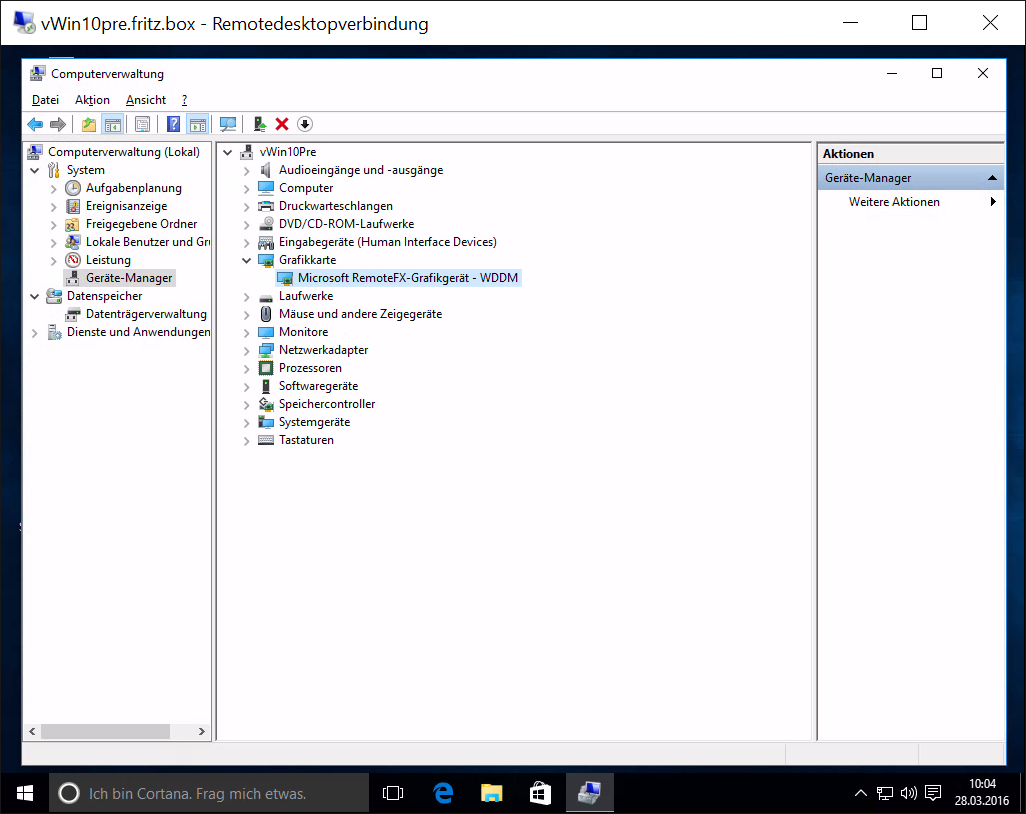
Task: Click the right arrow of the left pane scrollbar
Action: click(x=202, y=732)
